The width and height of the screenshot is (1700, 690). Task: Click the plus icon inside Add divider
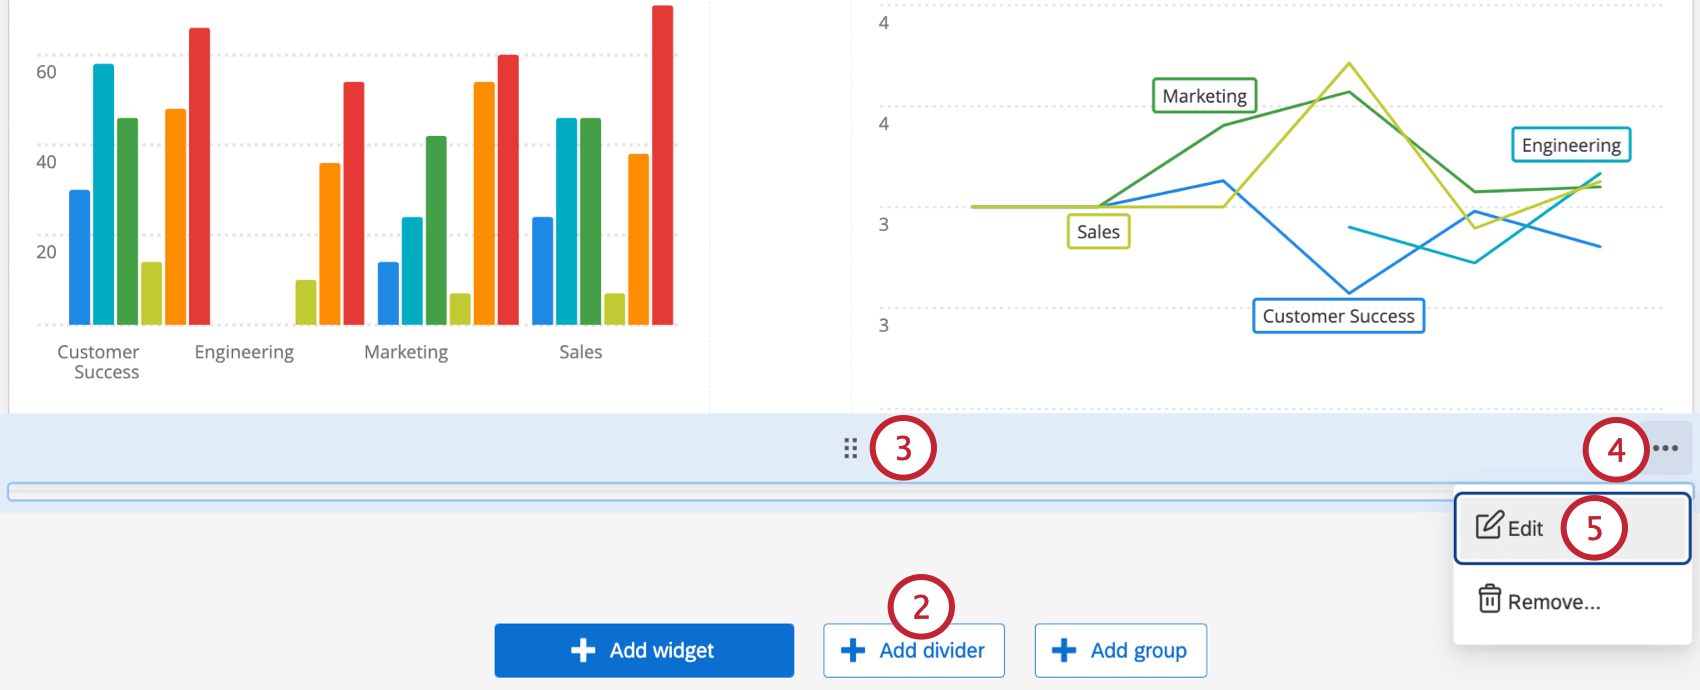coord(852,650)
